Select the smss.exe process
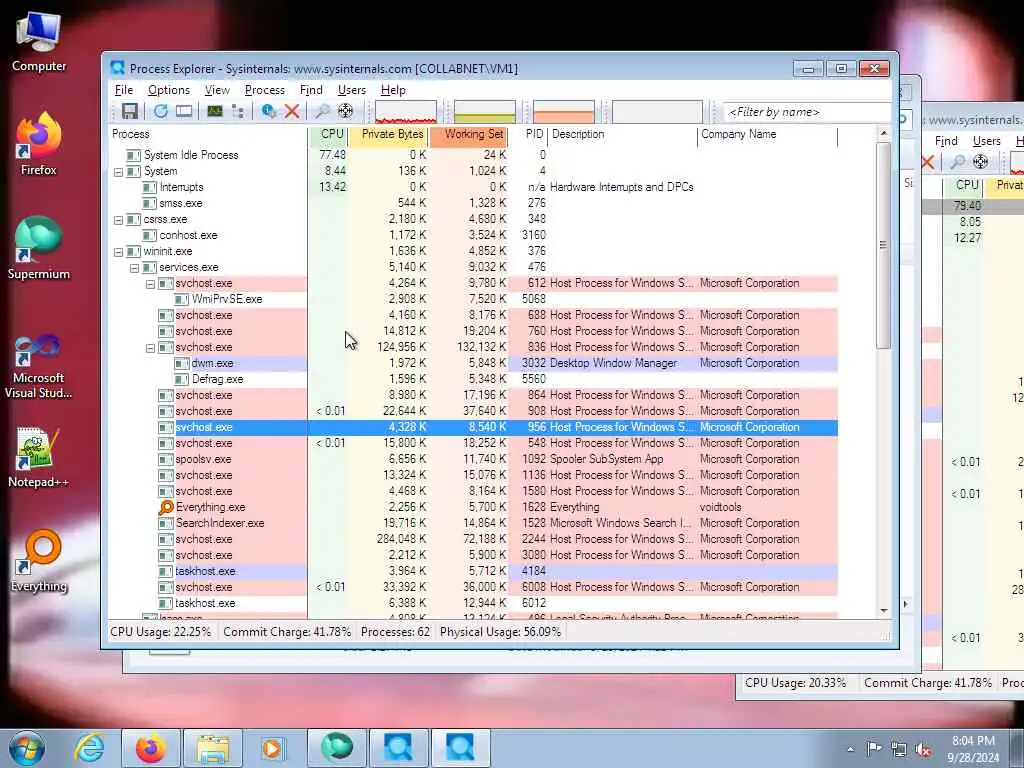 tap(473, 203)
